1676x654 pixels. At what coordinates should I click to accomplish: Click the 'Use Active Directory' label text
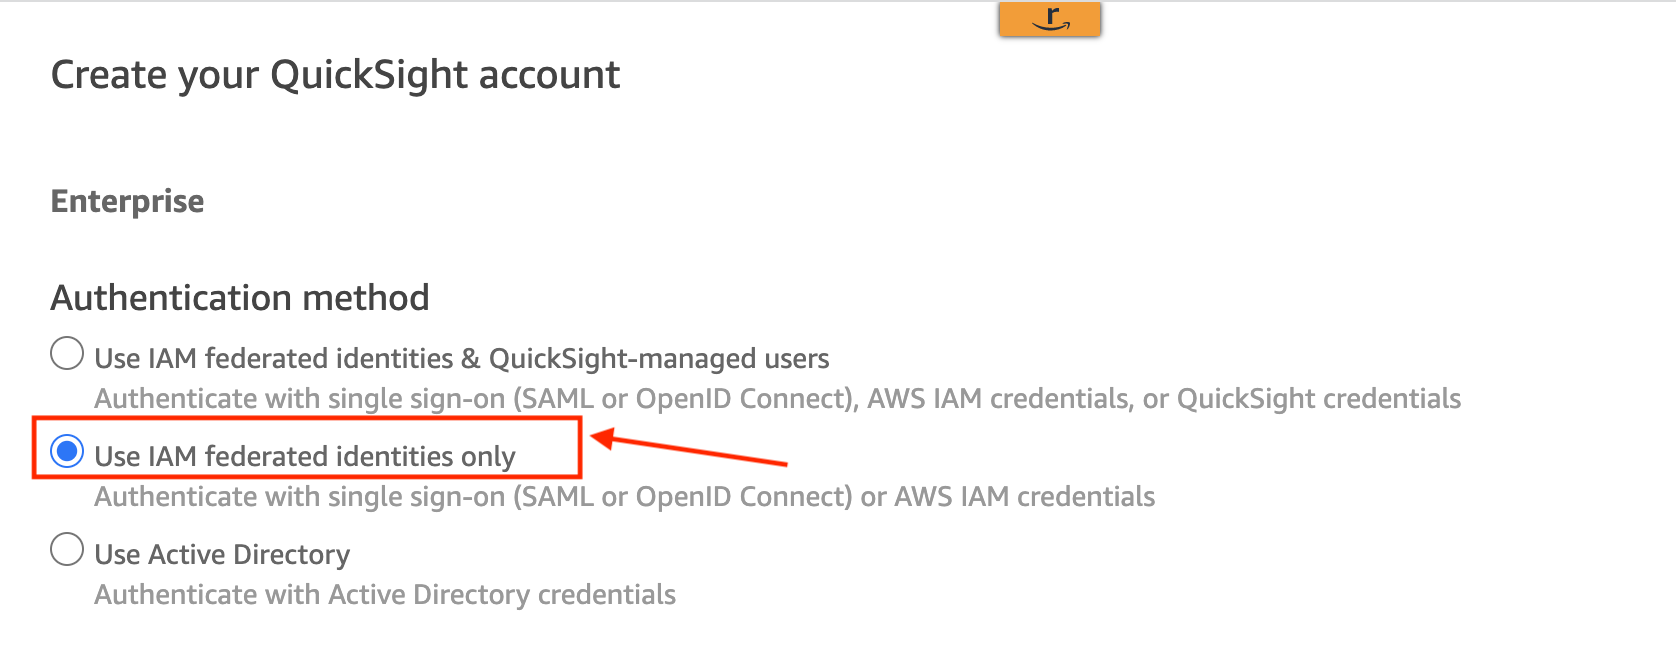(x=222, y=554)
